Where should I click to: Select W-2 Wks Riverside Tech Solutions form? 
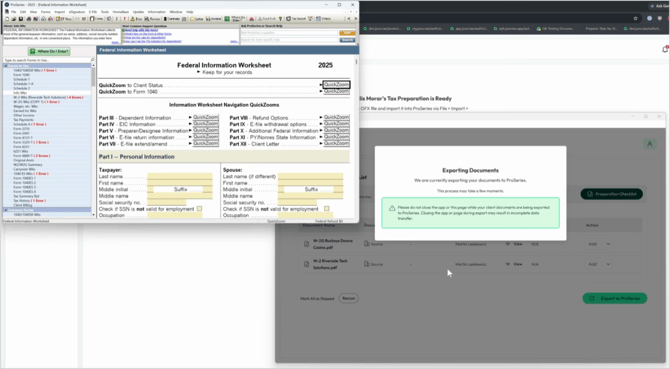pos(48,97)
